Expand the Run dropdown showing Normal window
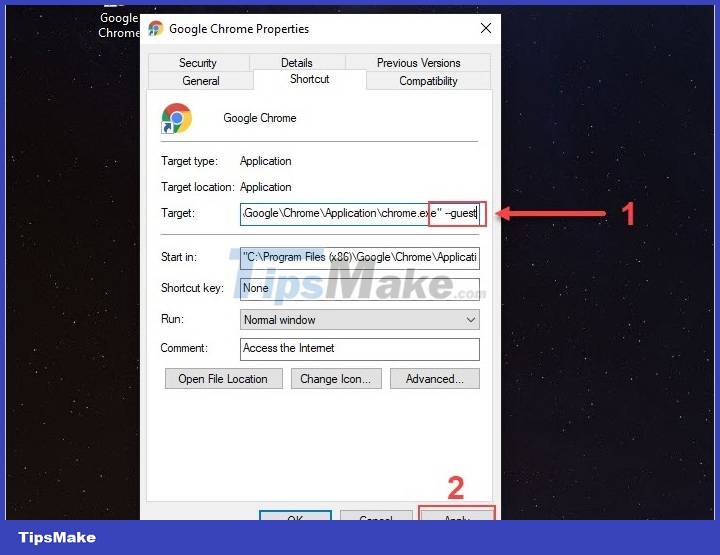The width and height of the screenshot is (720, 555). [x=360, y=320]
